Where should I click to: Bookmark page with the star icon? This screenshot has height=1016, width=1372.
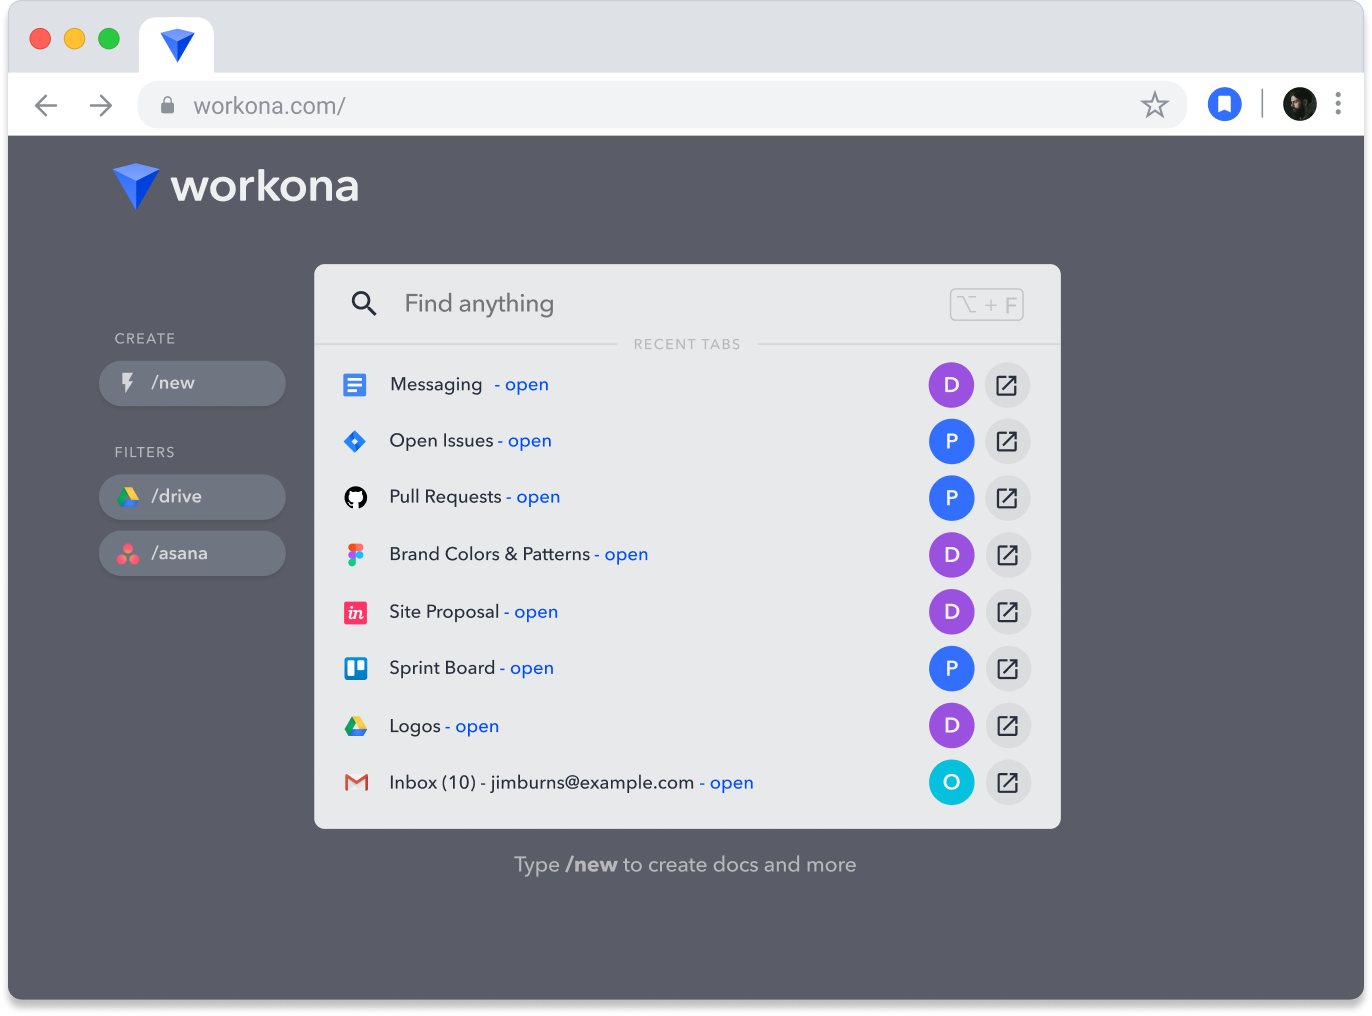1155,105
